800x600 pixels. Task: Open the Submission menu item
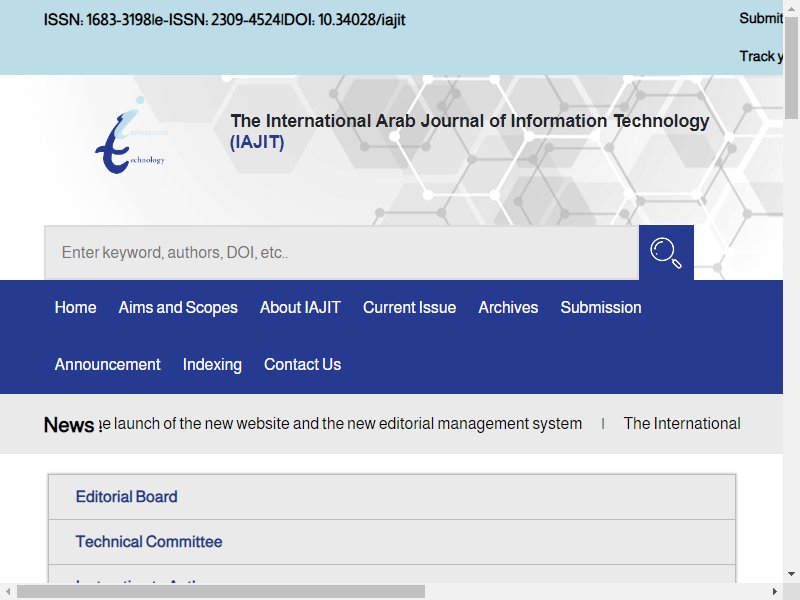(x=601, y=308)
